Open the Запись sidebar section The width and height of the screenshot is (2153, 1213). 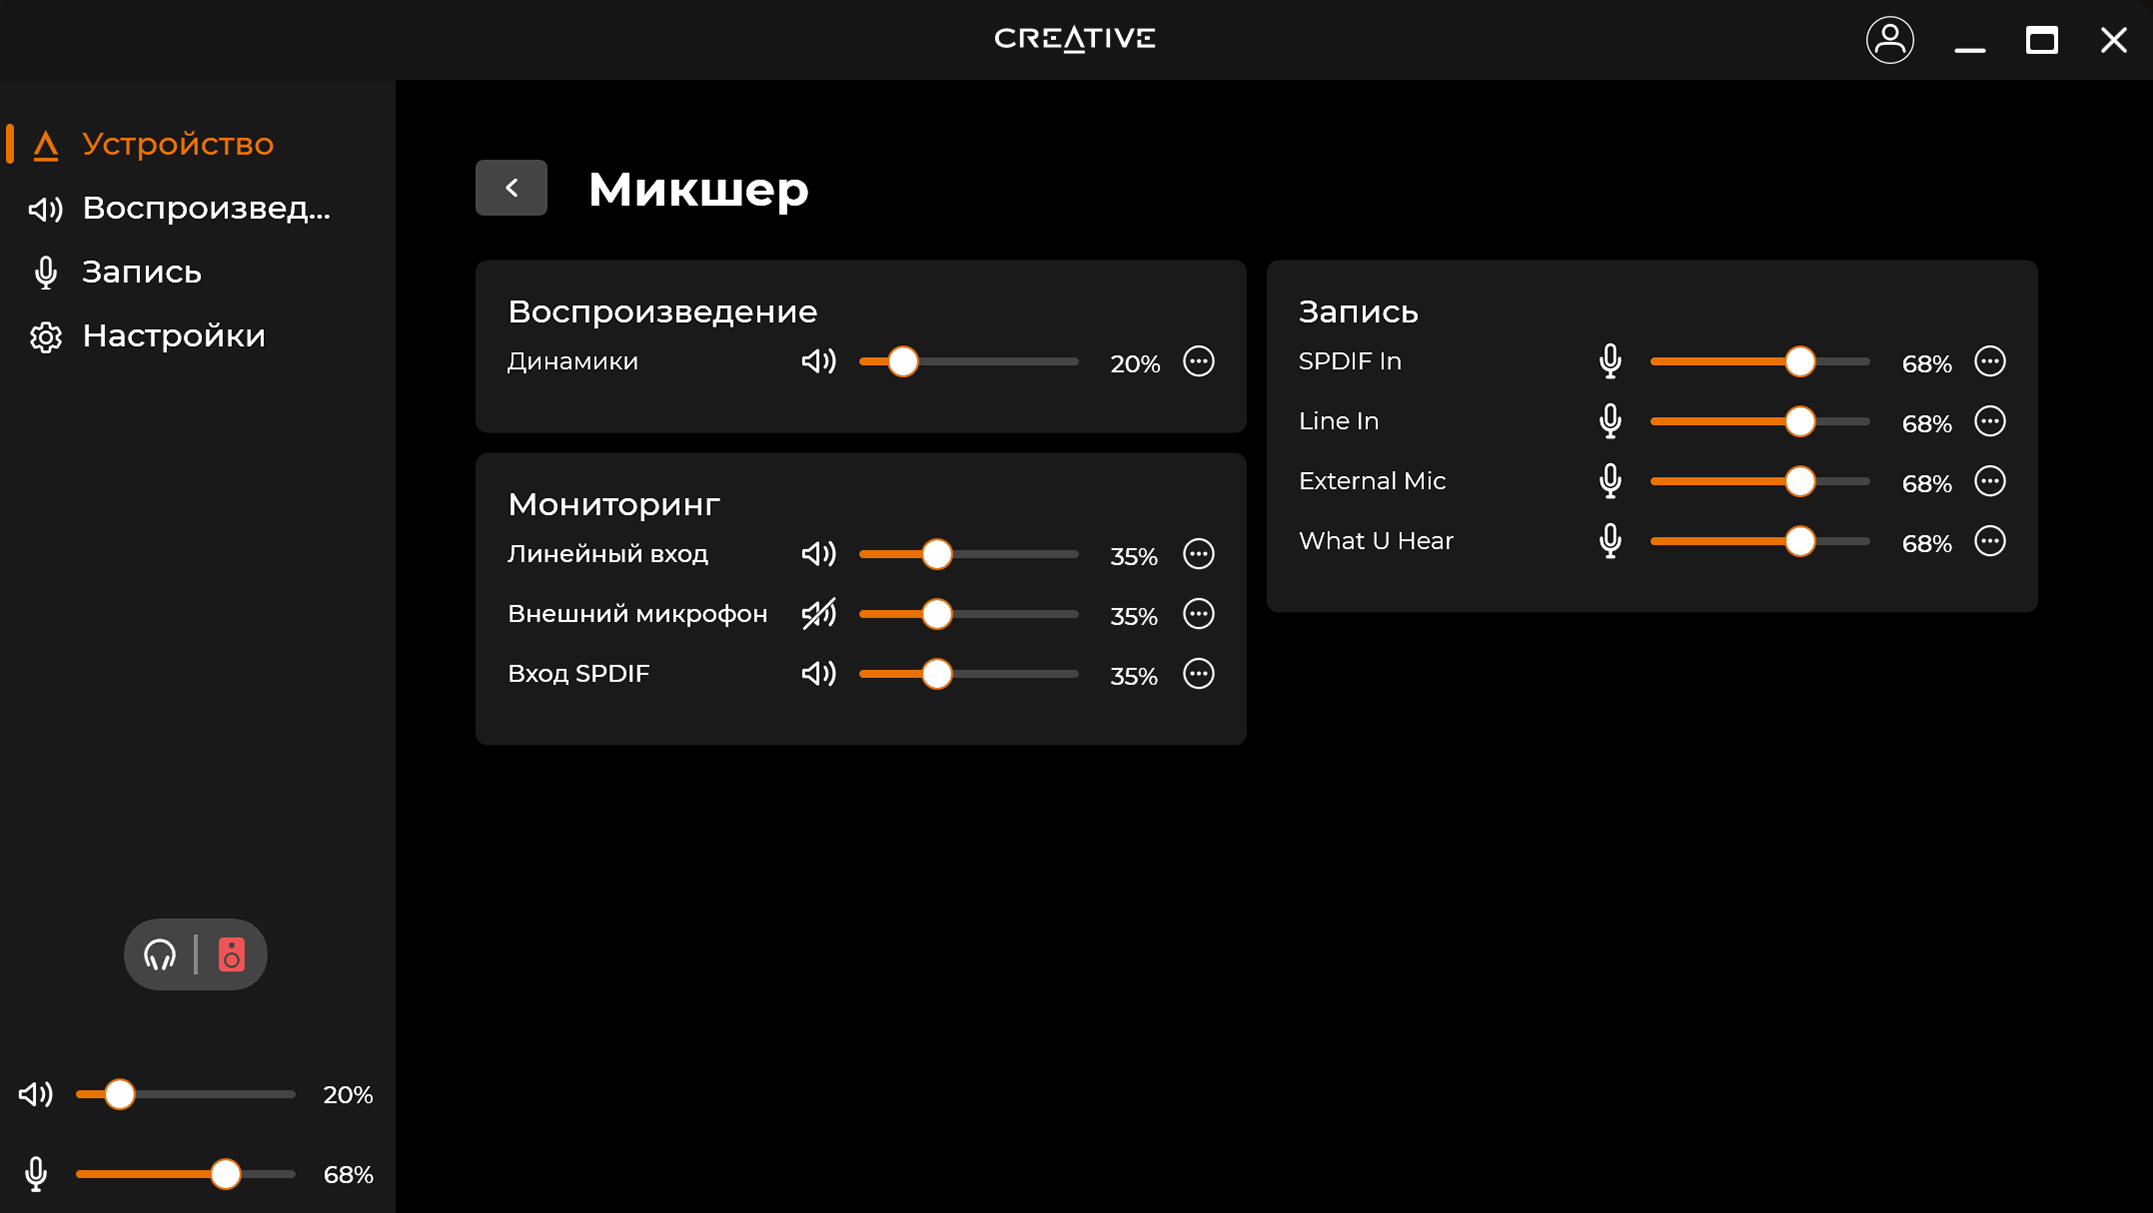141,272
